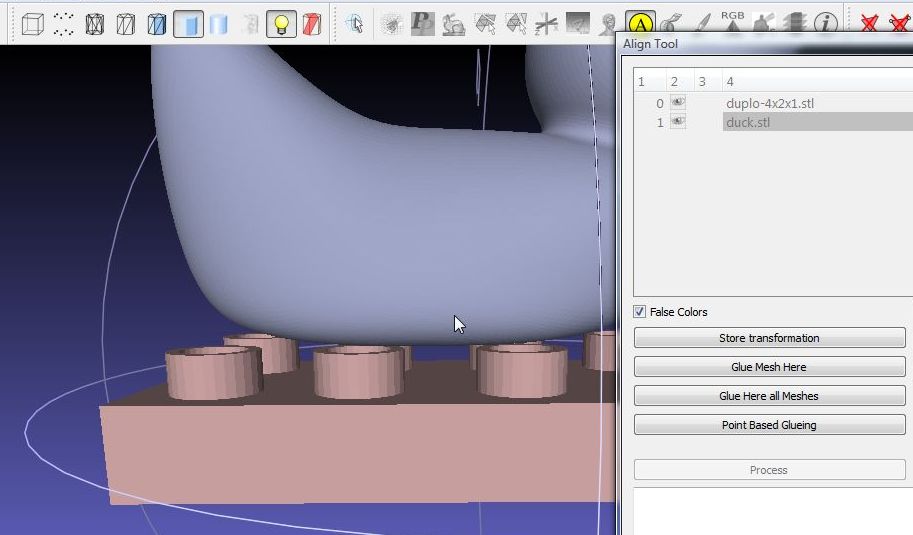Open the layer info 'i' icon
Image resolution: width=913 pixels, height=535 pixels.
click(x=825, y=24)
